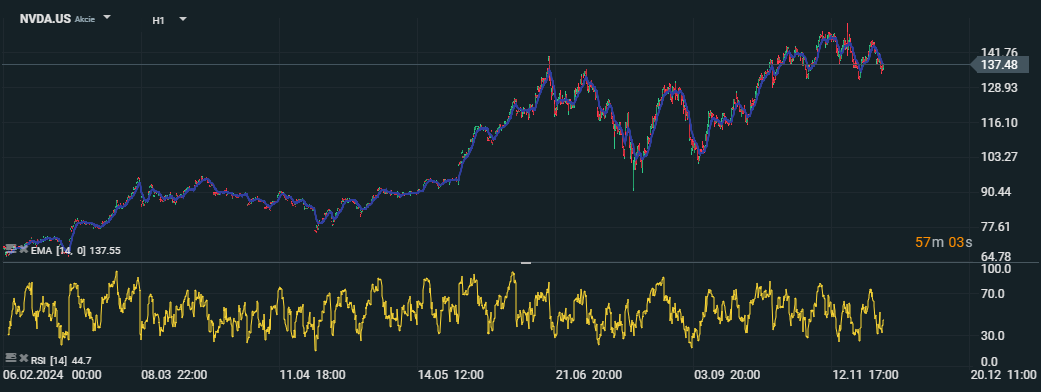Click the H1 interval label

(x=158, y=21)
